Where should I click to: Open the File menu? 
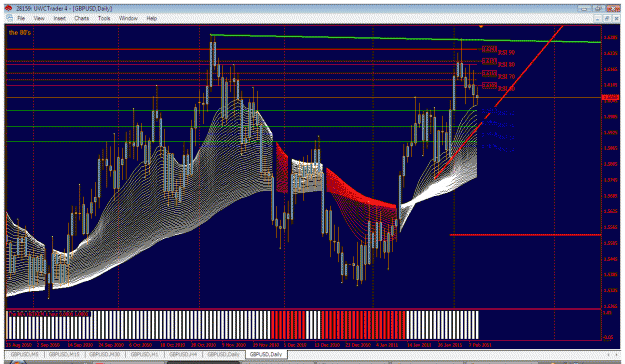(21, 18)
